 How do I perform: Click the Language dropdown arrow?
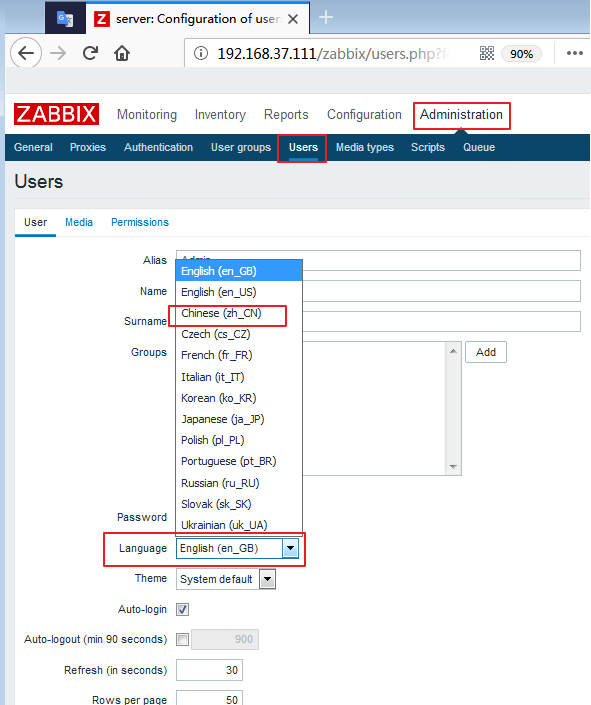290,549
